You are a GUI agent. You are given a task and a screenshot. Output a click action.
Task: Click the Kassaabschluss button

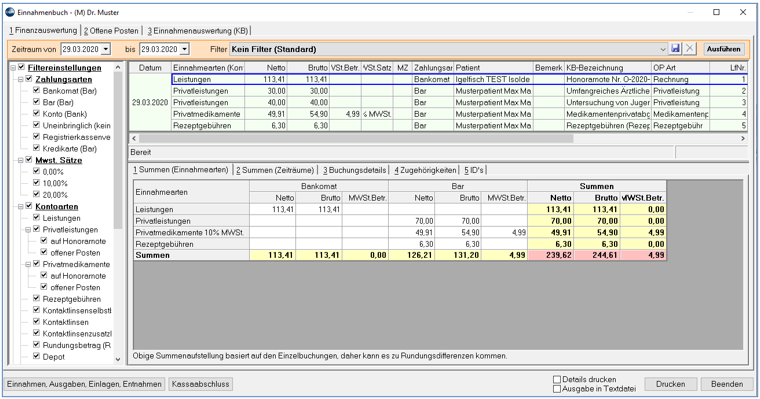coord(200,384)
